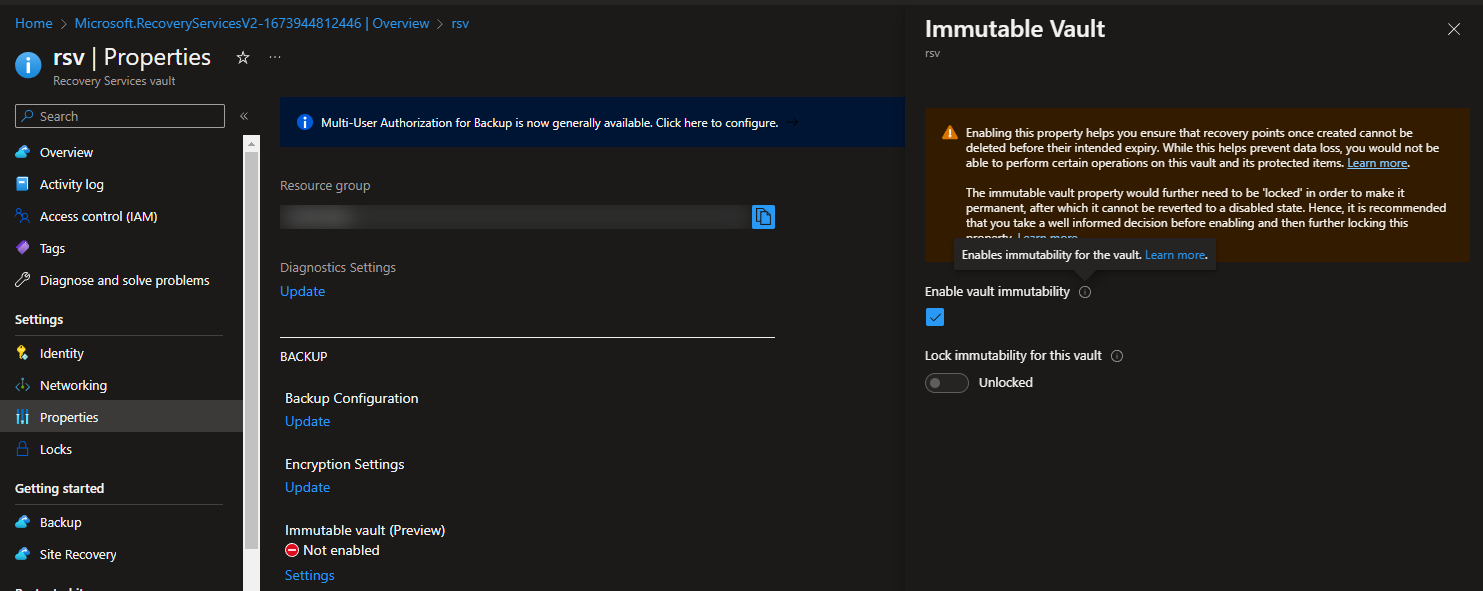This screenshot has width=1483, height=591.
Task: Copy the resource group name
Action: tap(763, 216)
